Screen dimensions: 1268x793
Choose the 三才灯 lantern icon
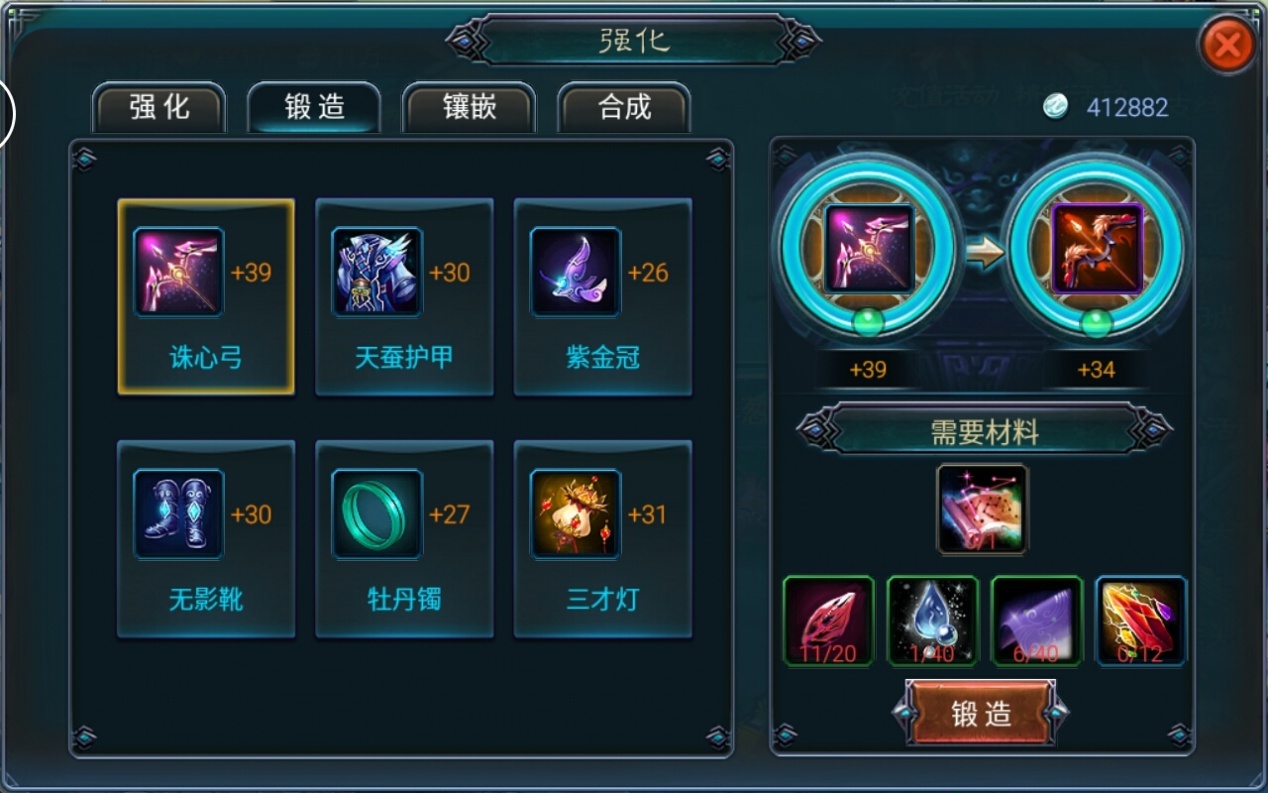pyautogui.click(x=575, y=514)
